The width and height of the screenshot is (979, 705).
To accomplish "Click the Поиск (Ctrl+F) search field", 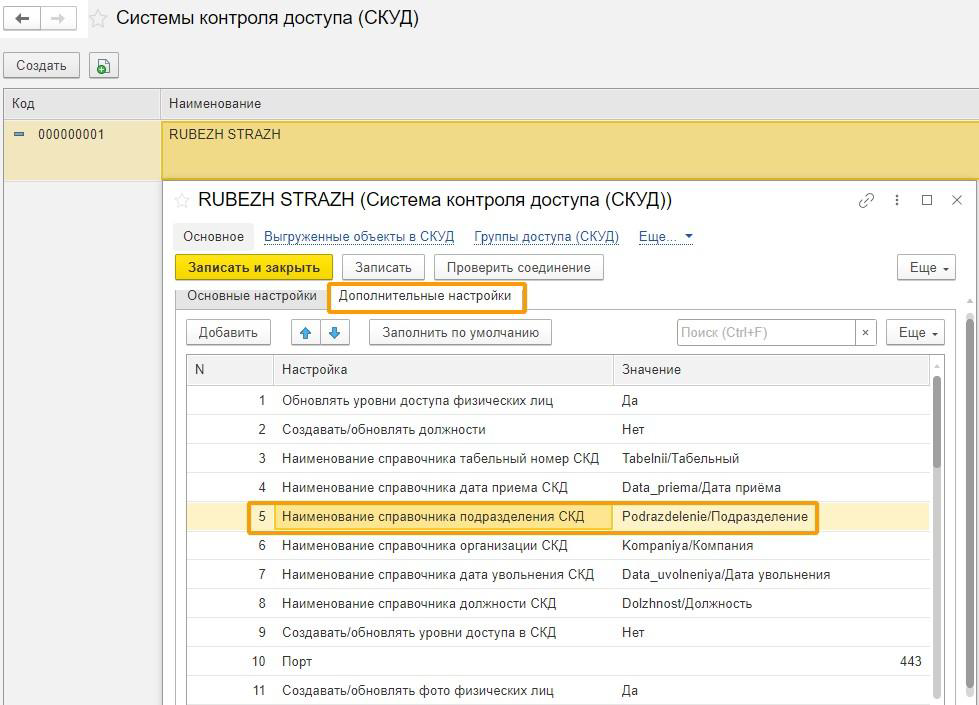I will point(765,333).
